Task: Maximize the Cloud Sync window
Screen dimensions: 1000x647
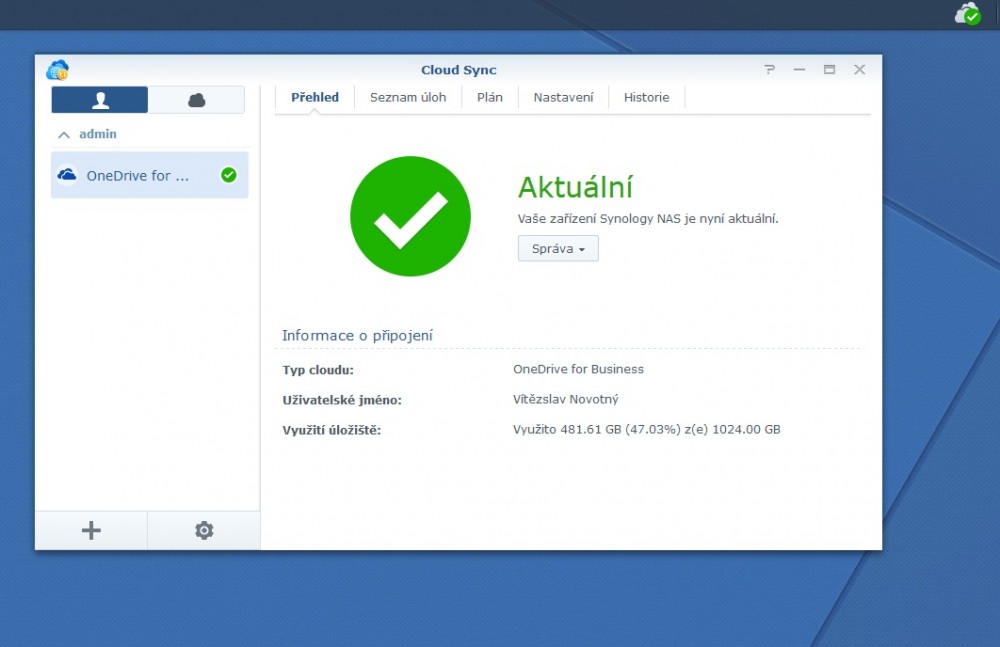Action: [829, 70]
